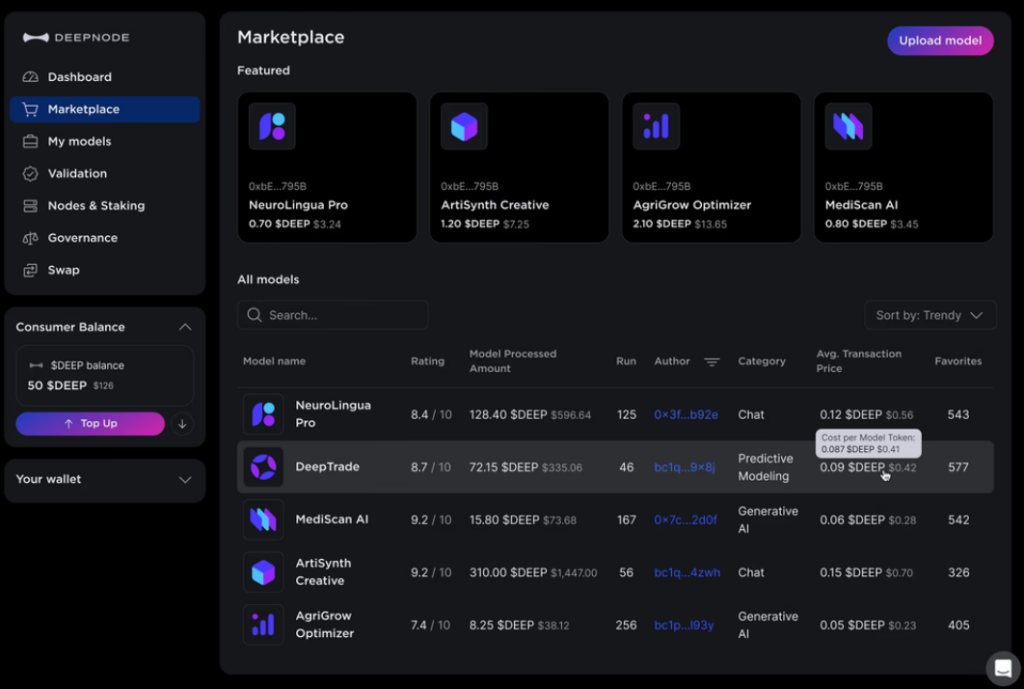The height and width of the screenshot is (689, 1024).
Task: Open Nodes & Staking in the sidebar
Action: (96, 206)
